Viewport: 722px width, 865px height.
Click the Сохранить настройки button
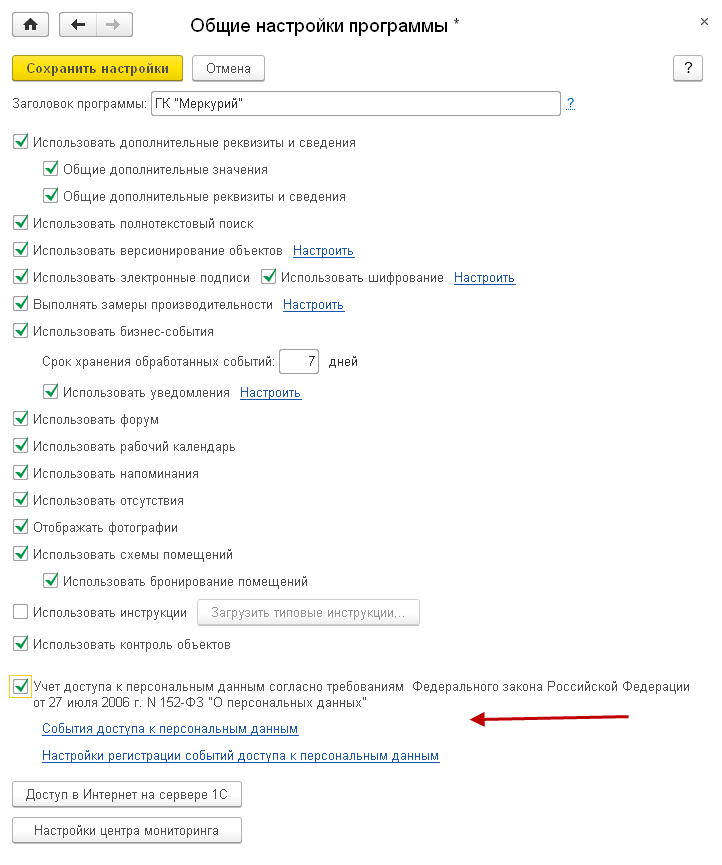pos(97,68)
